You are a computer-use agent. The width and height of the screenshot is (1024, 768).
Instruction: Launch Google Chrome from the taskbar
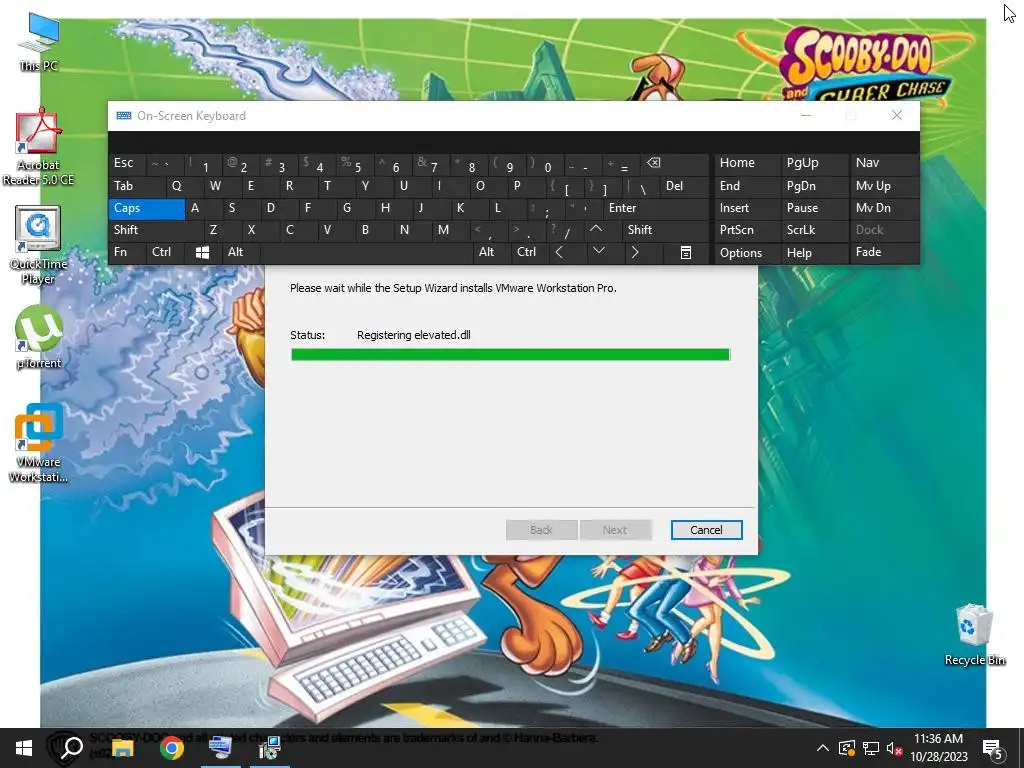point(171,748)
